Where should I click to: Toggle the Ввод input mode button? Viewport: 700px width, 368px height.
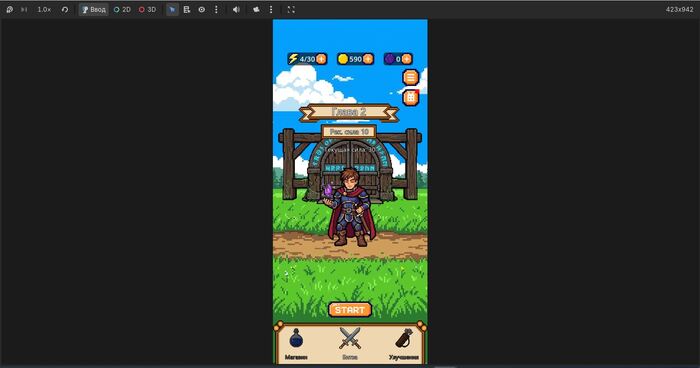94,9
